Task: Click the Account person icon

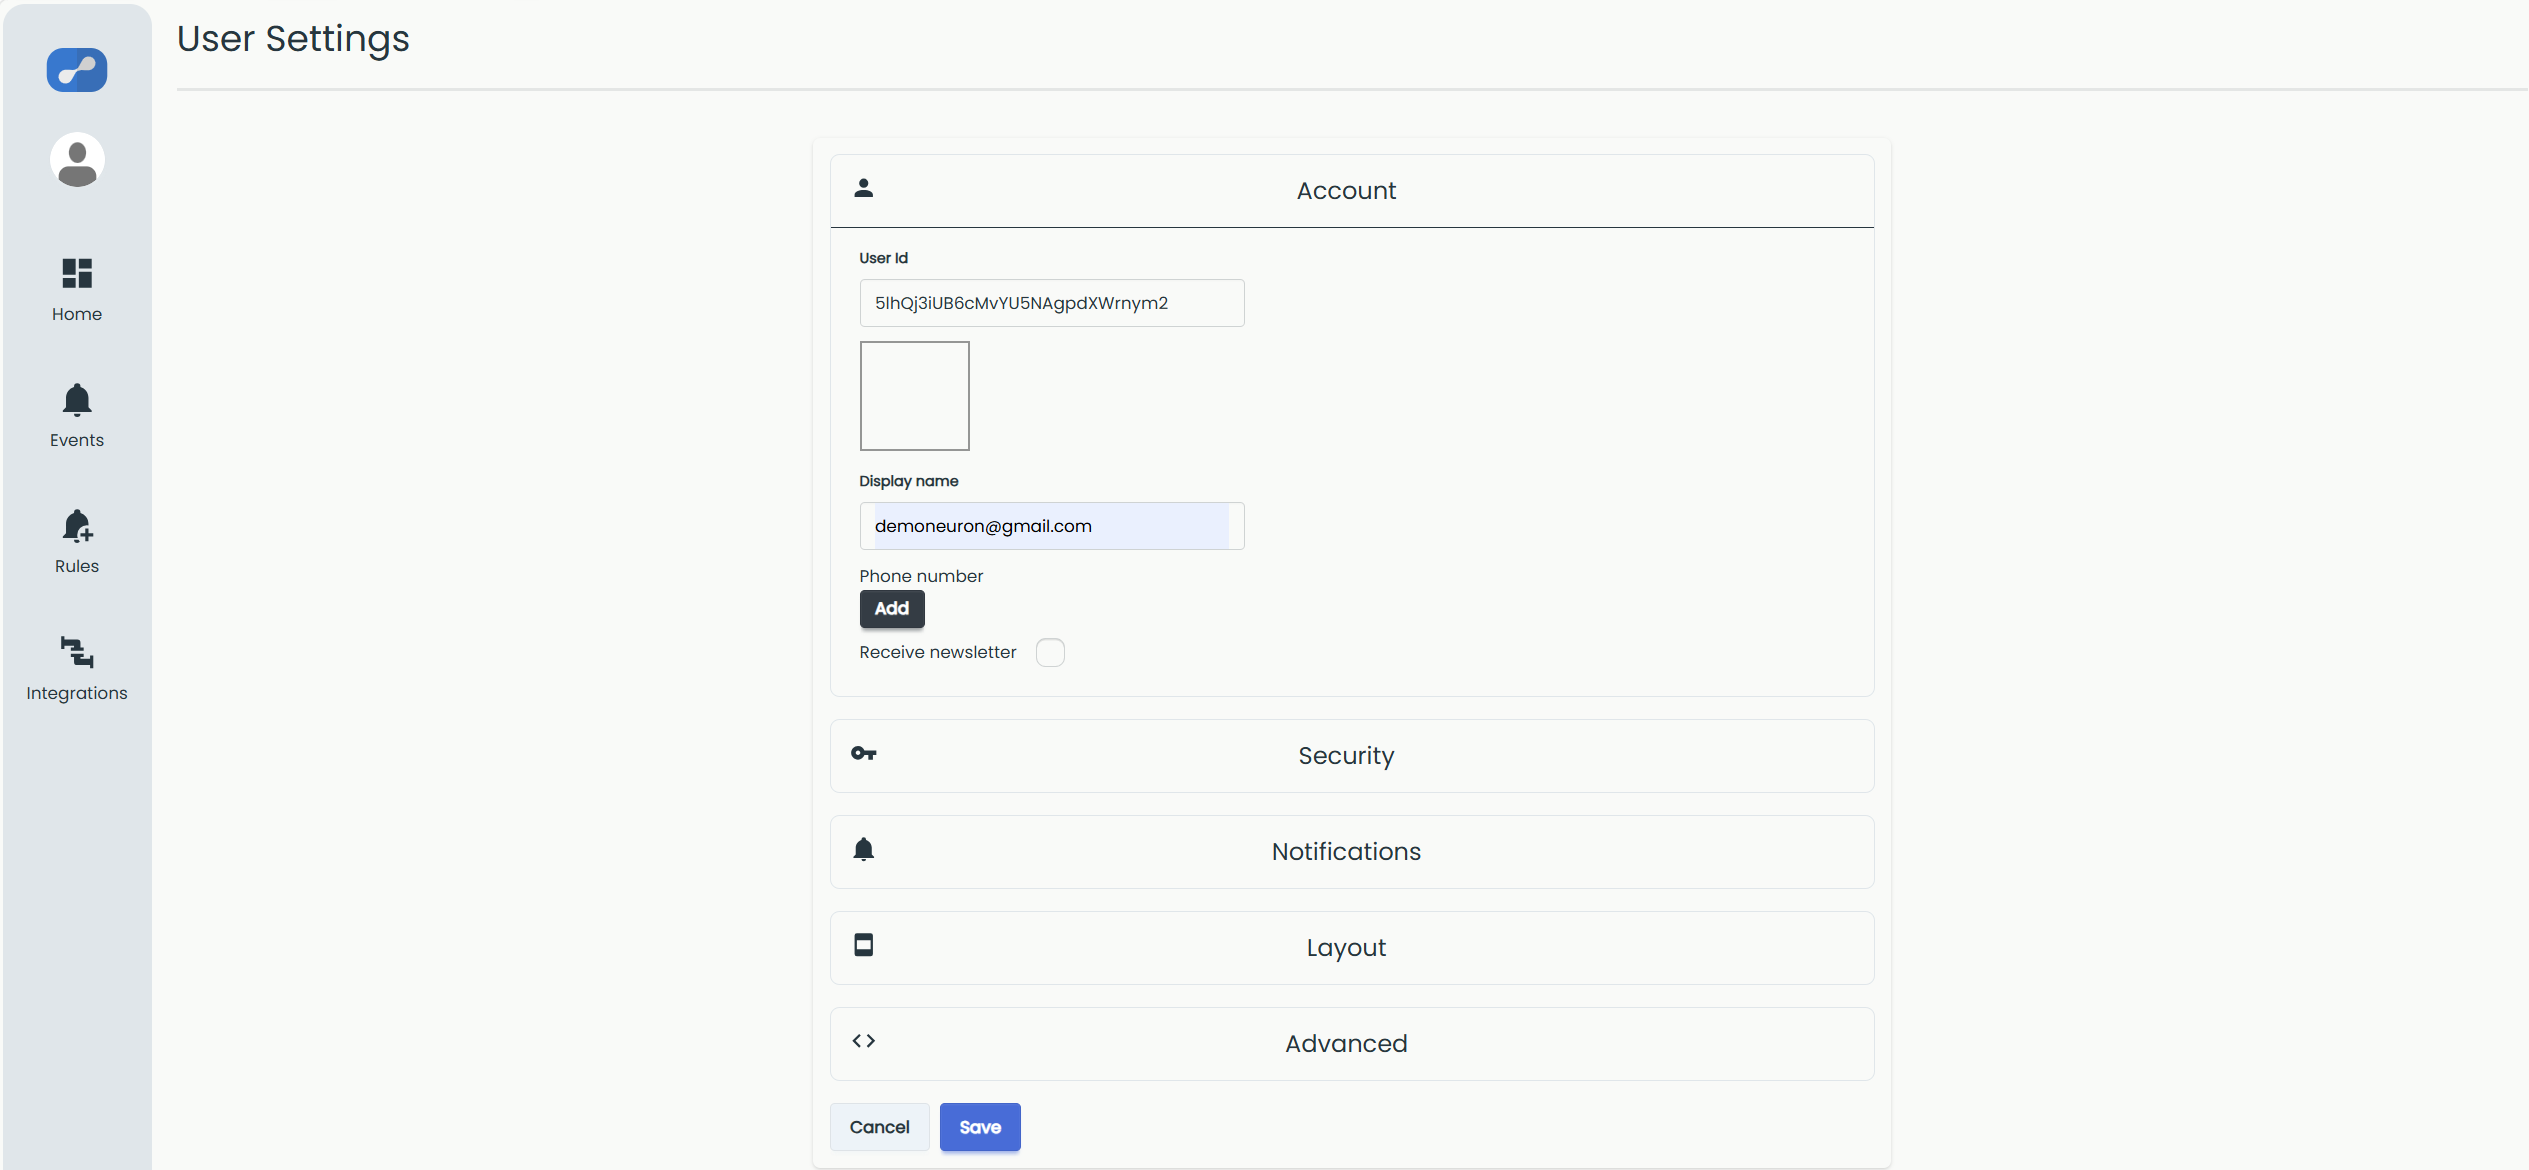Action: [864, 188]
